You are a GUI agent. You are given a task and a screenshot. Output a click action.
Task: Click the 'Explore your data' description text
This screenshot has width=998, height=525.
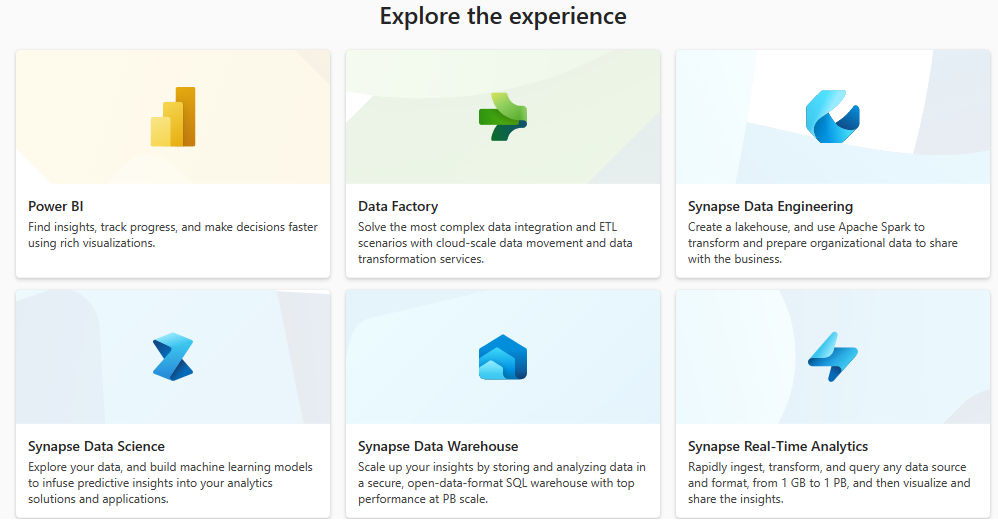pyautogui.click(x=170, y=483)
